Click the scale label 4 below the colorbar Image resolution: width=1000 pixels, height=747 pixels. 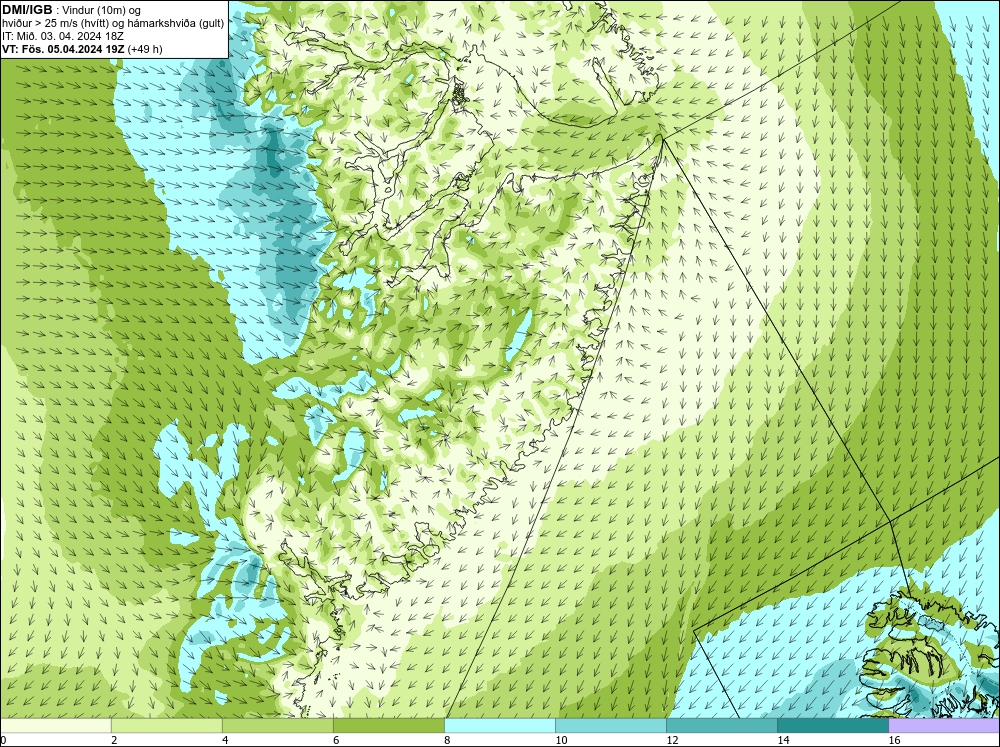(225, 740)
